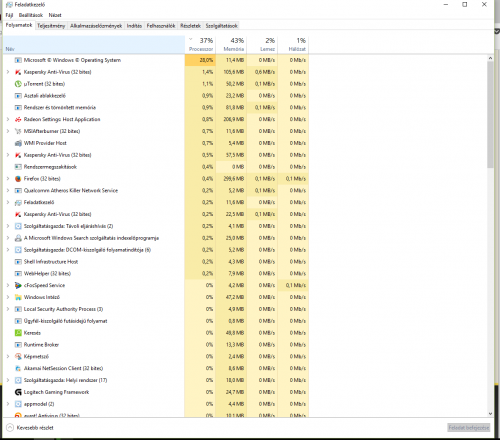Click the Shell Infrastructure Host icon

[18, 262]
